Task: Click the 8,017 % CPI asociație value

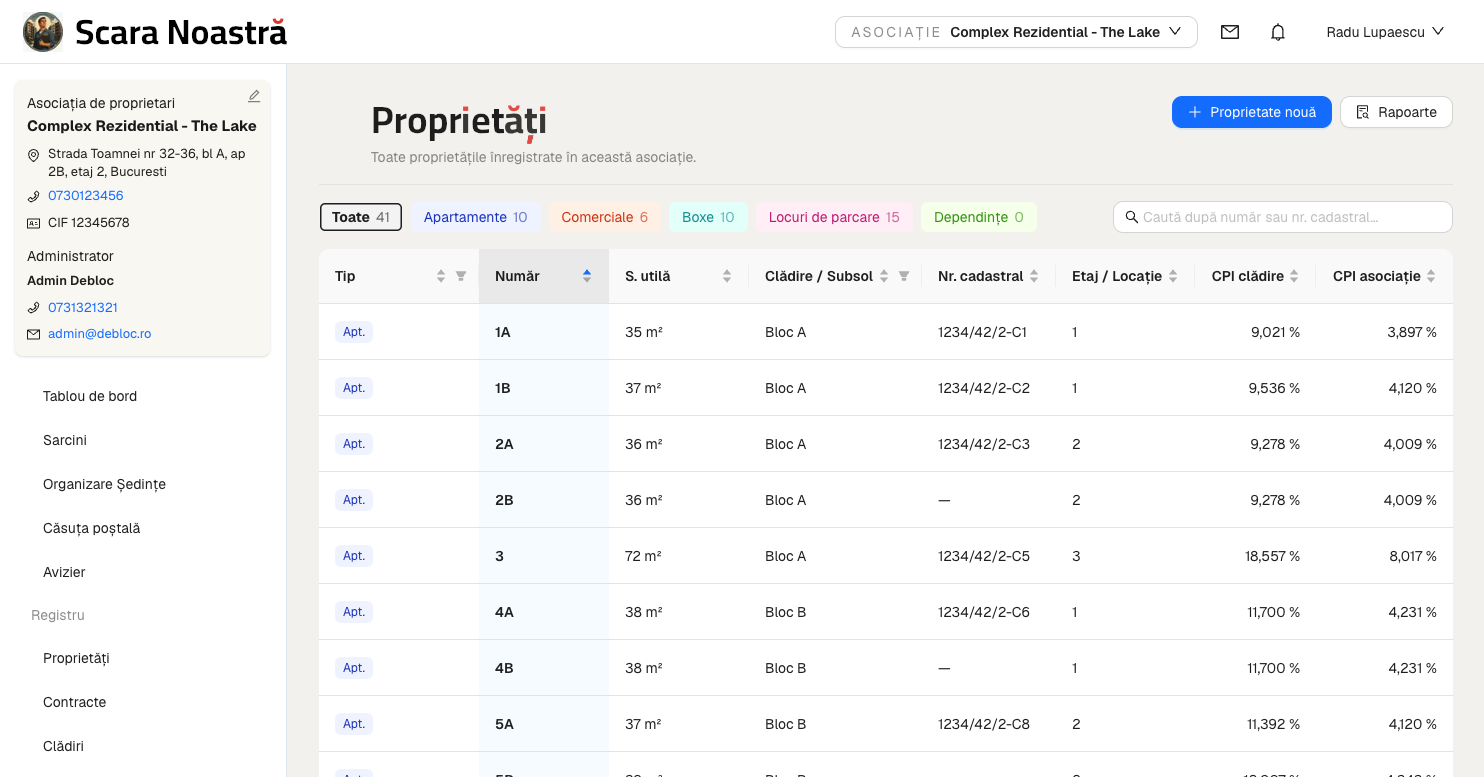Action: point(1411,556)
